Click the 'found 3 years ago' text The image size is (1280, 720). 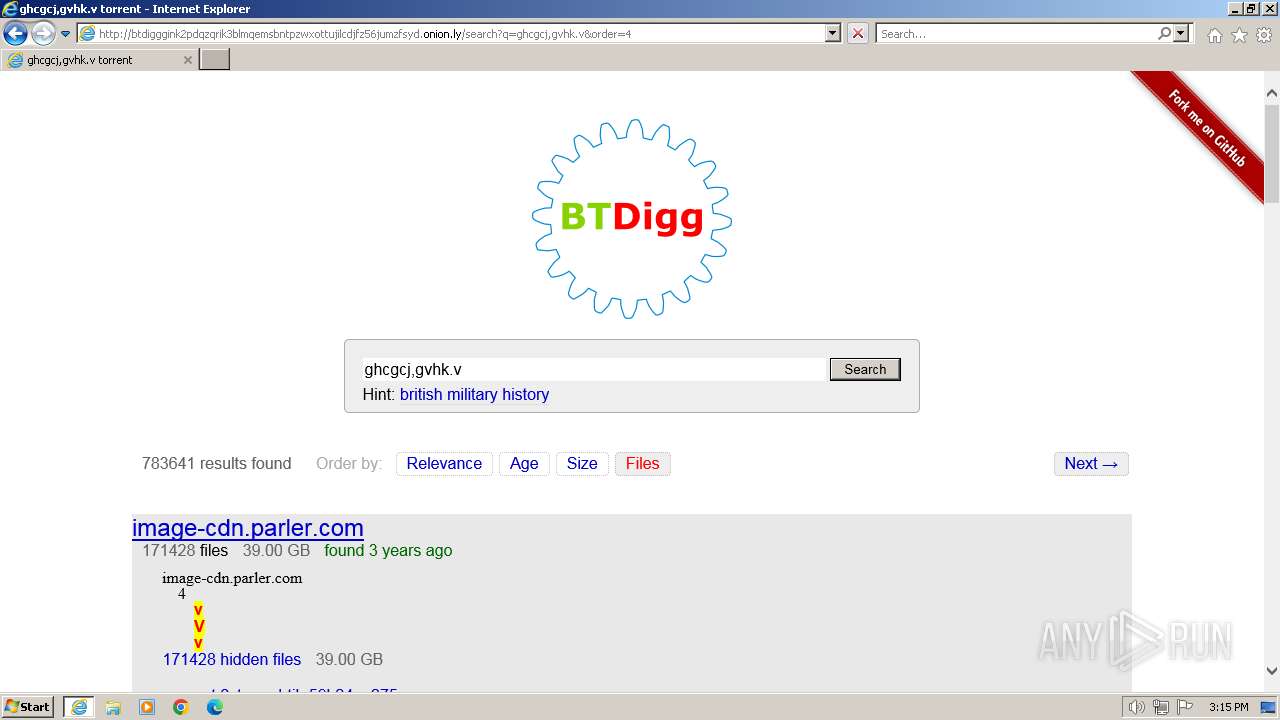pos(388,550)
